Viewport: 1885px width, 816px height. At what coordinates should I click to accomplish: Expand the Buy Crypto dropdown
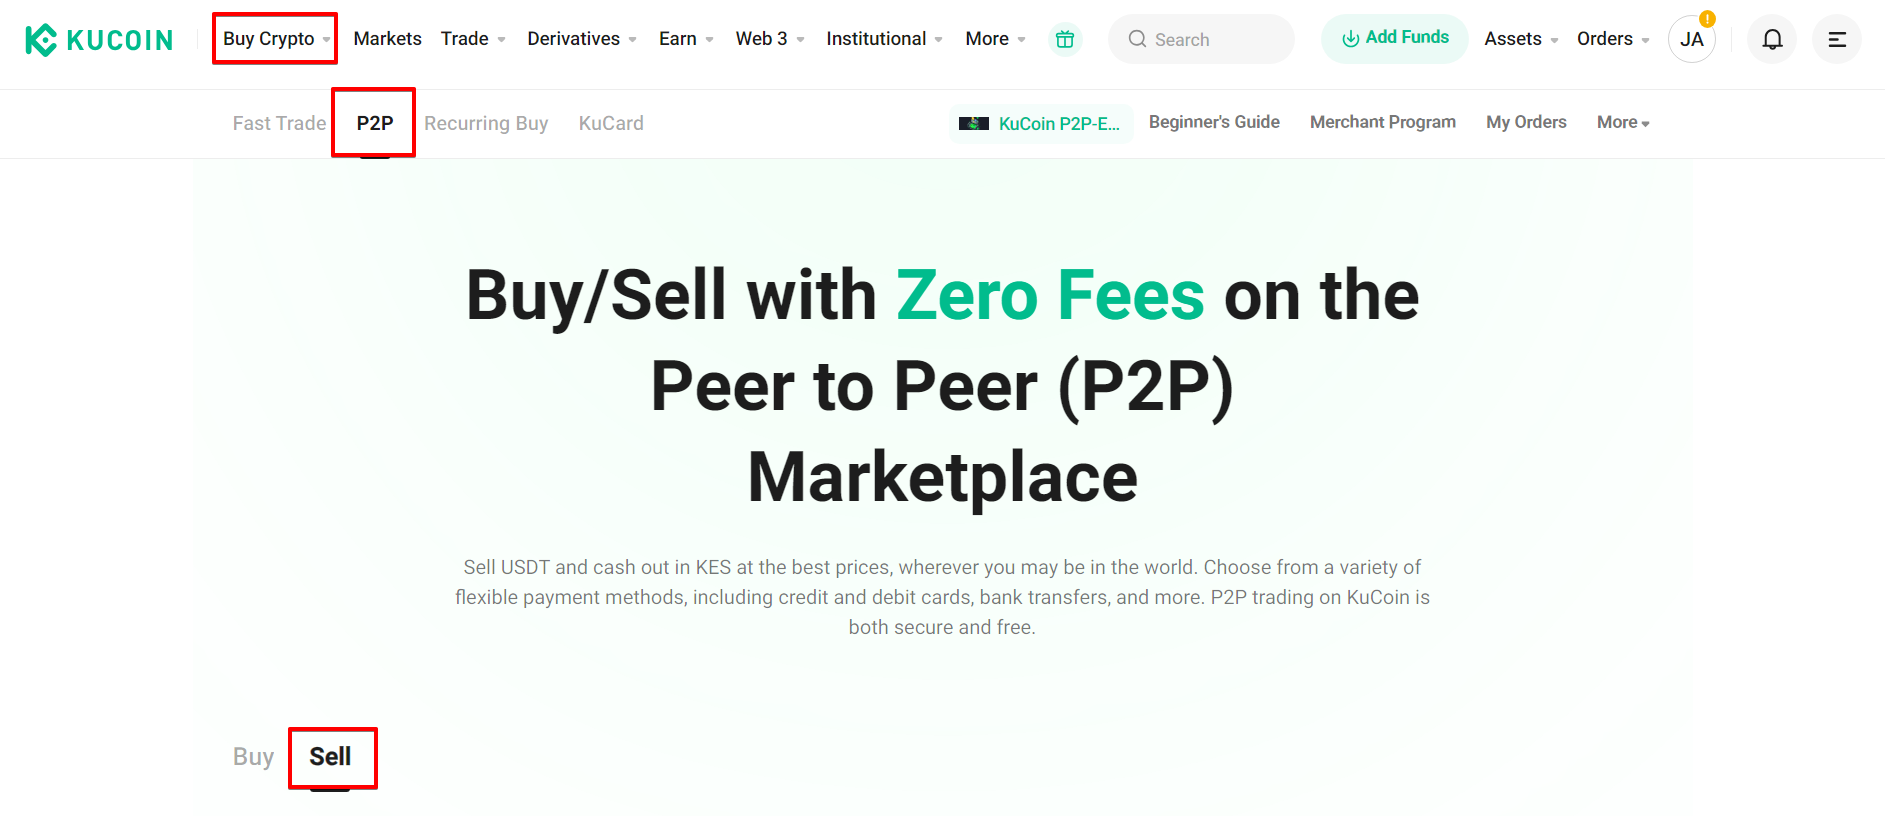(x=275, y=39)
